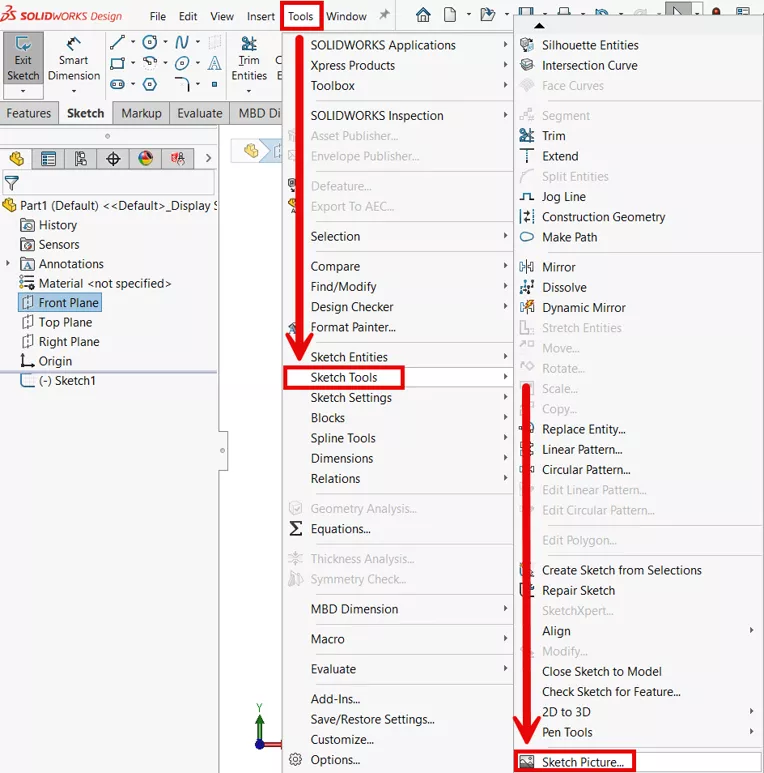Screen dimensions: 764x773
Task: Open the Tools menu
Action: pyautogui.click(x=301, y=16)
